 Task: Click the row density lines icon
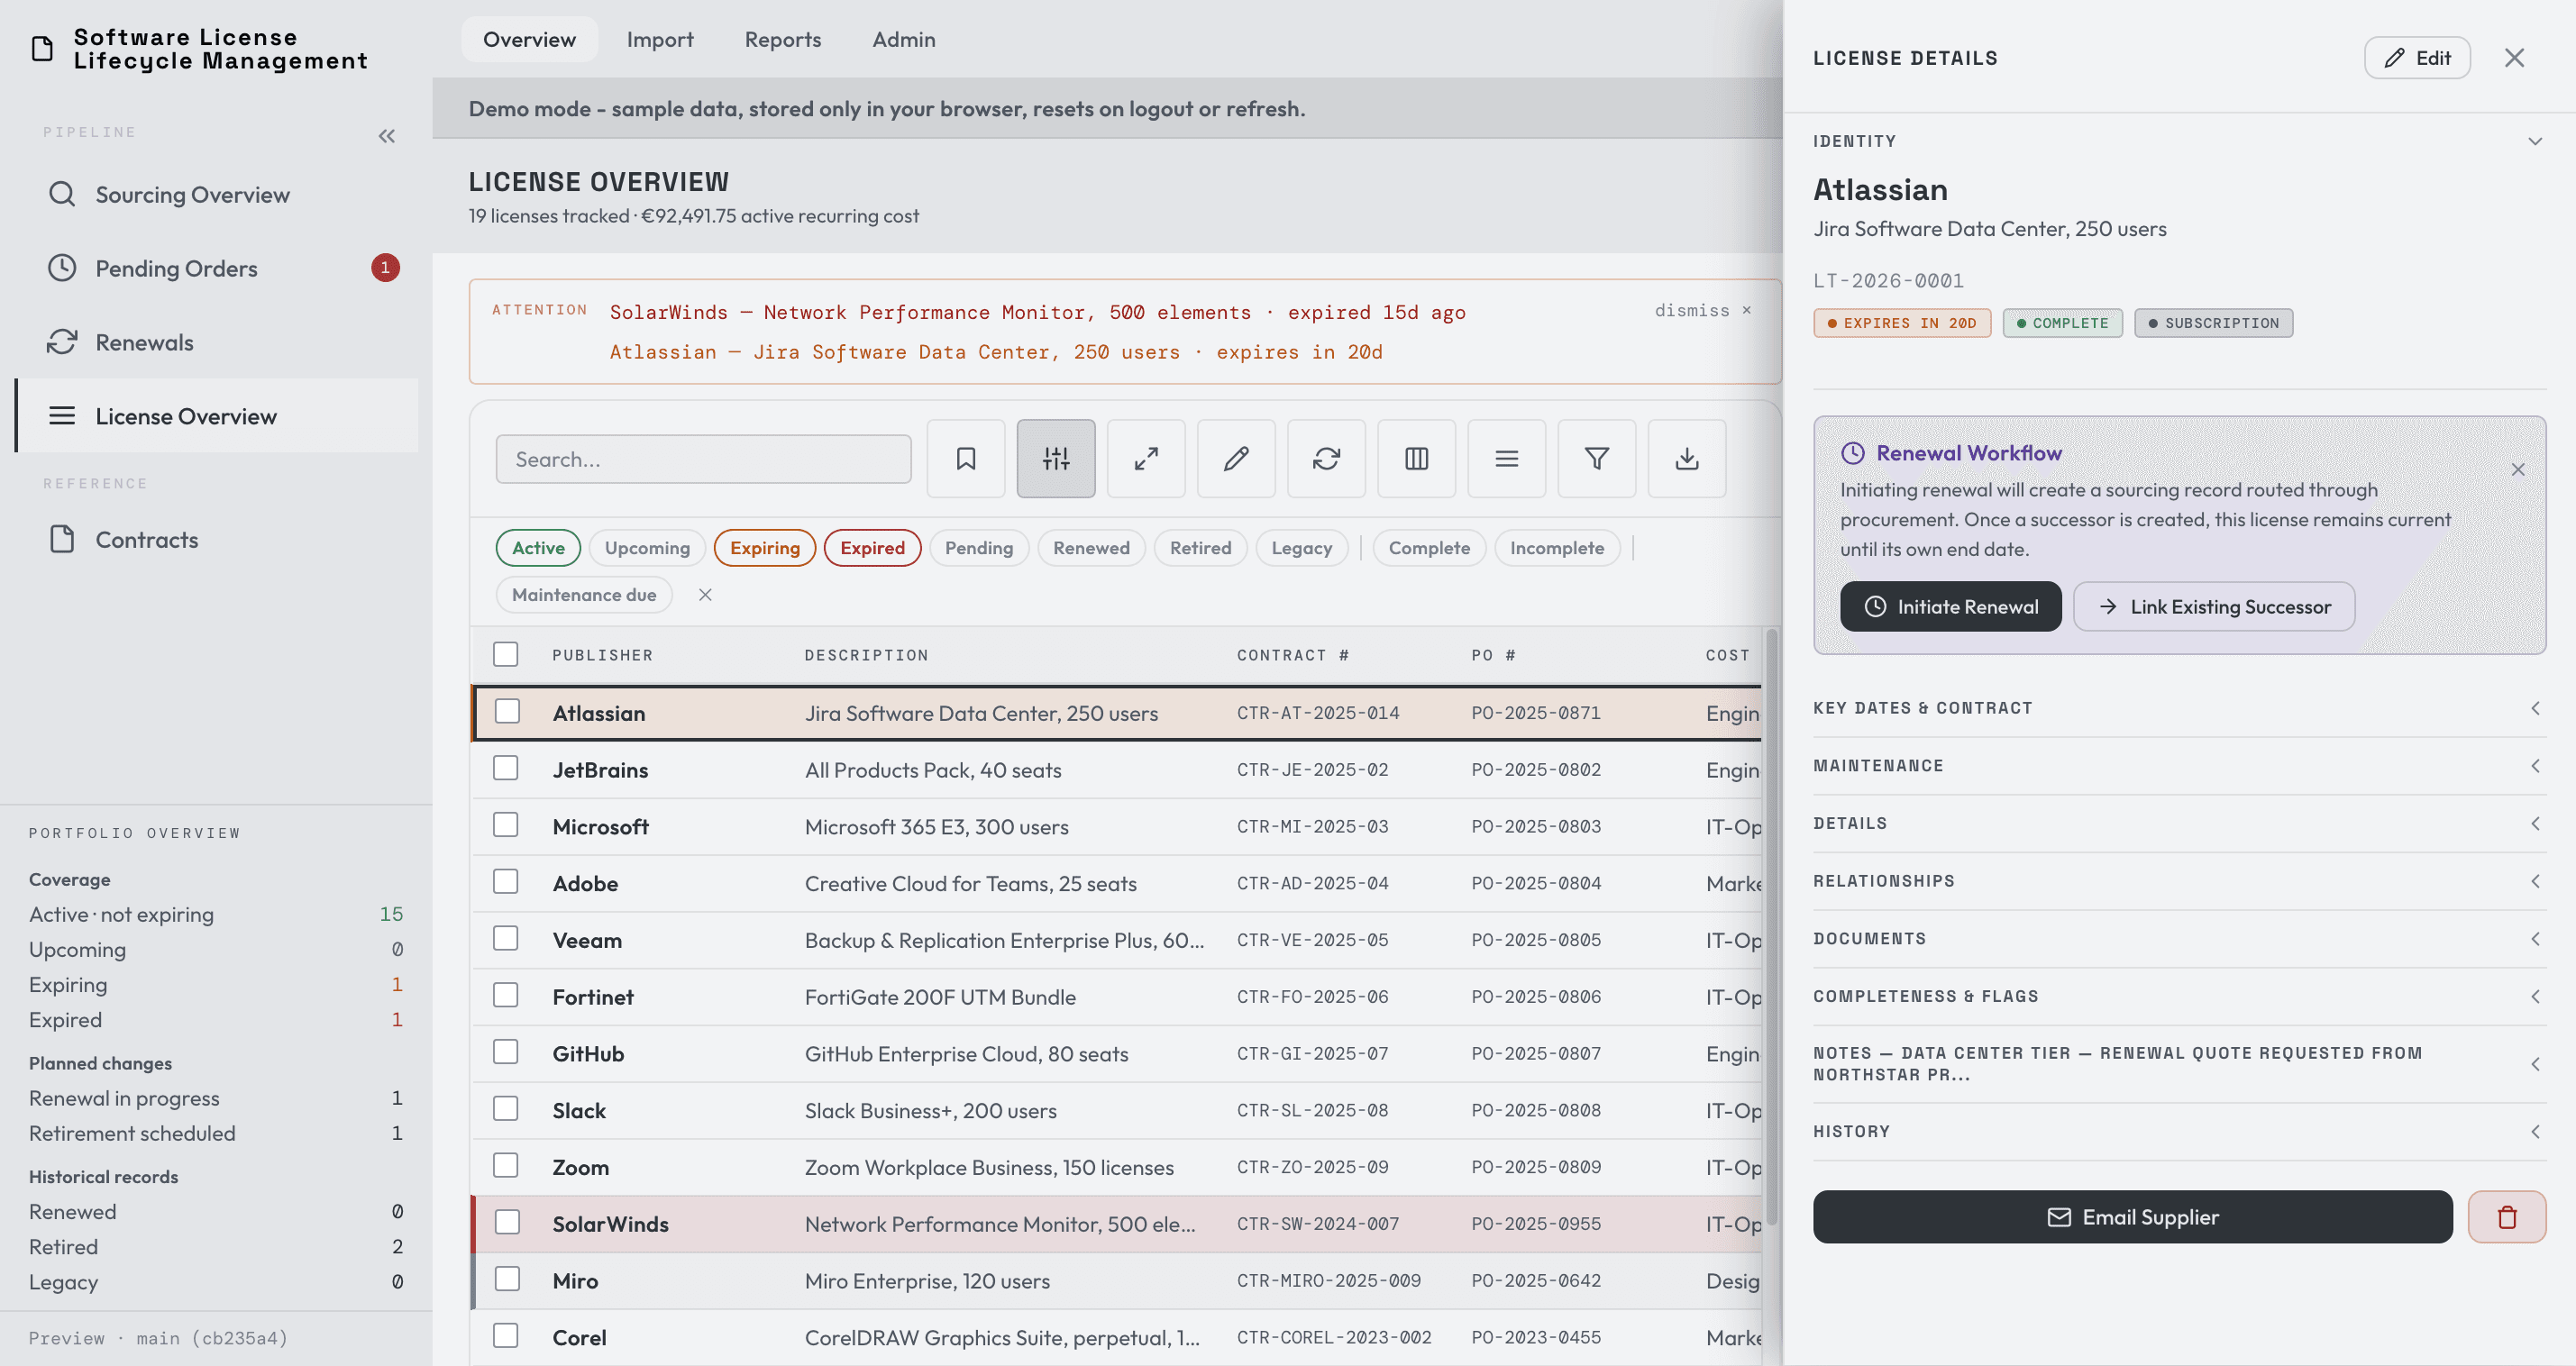point(1505,459)
